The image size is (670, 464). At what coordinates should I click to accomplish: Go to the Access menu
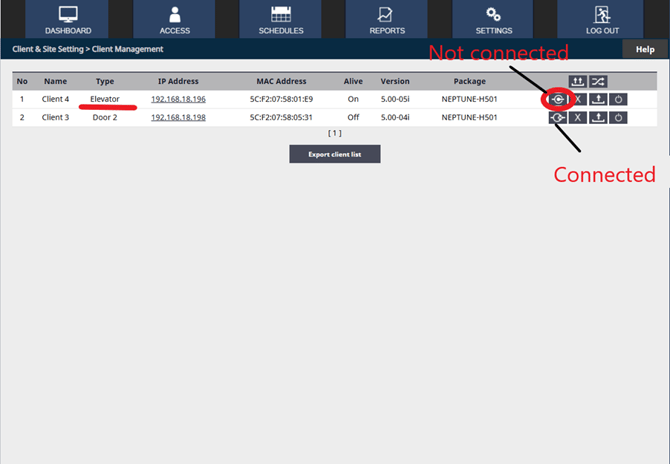(x=174, y=19)
